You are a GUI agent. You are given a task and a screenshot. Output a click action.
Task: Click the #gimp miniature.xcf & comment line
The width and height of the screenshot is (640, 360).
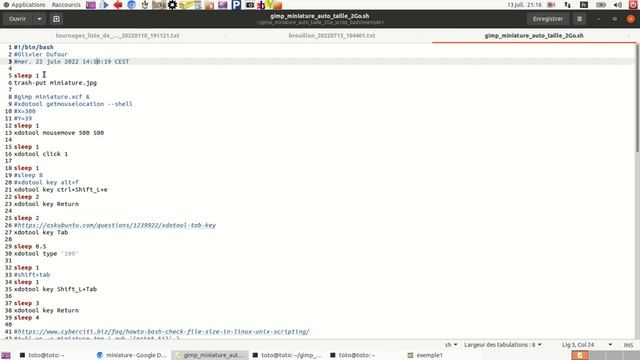coord(51,97)
